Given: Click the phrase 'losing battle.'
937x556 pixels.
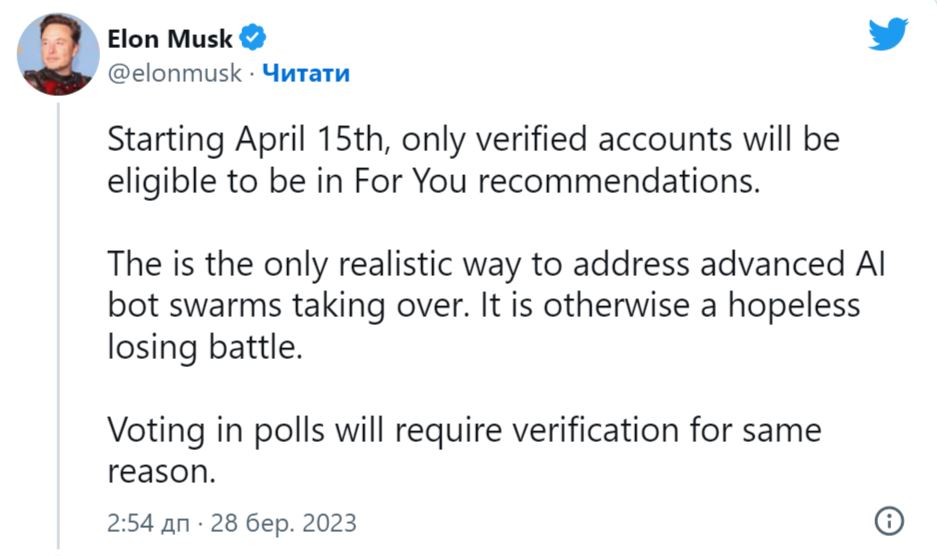Looking at the screenshot, I should 205,347.
